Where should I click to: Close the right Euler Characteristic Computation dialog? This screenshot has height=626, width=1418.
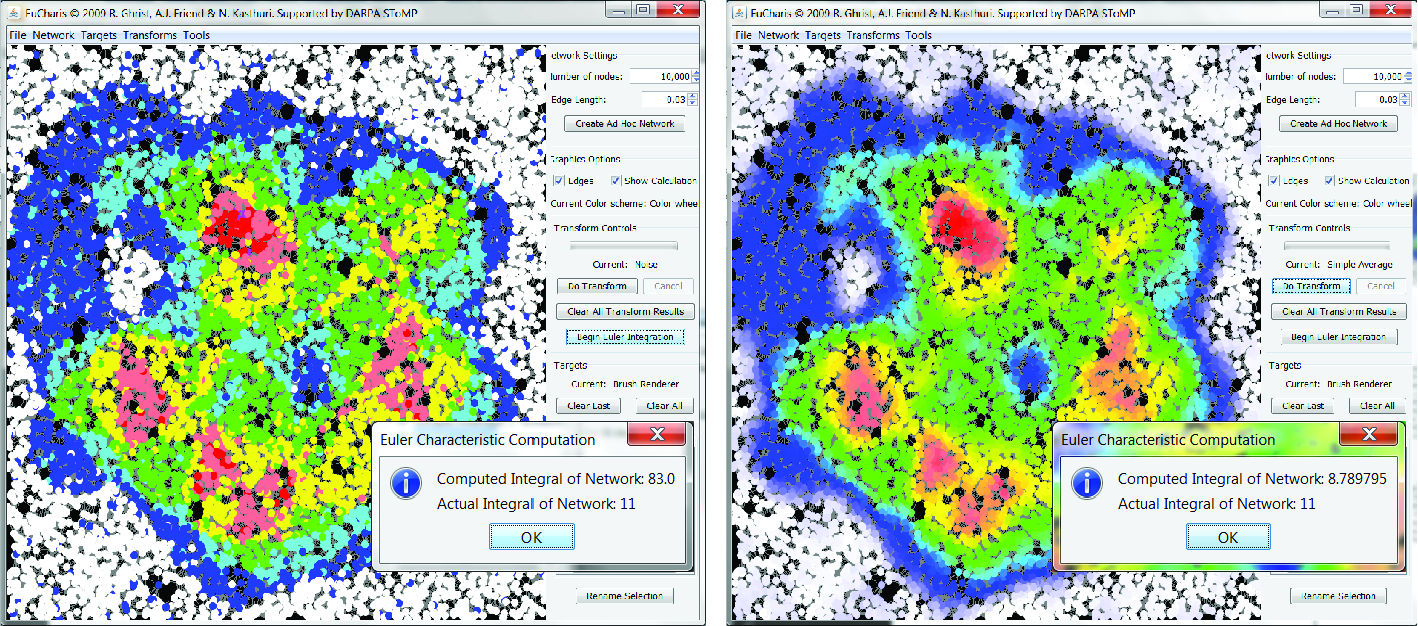pyautogui.click(x=1369, y=435)
